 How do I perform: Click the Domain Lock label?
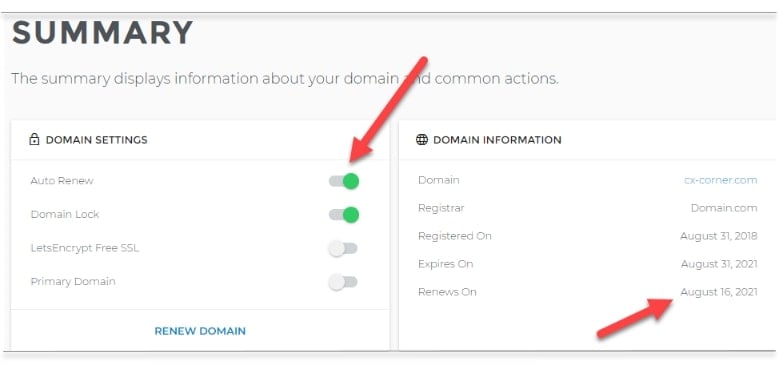coord(65,214)
